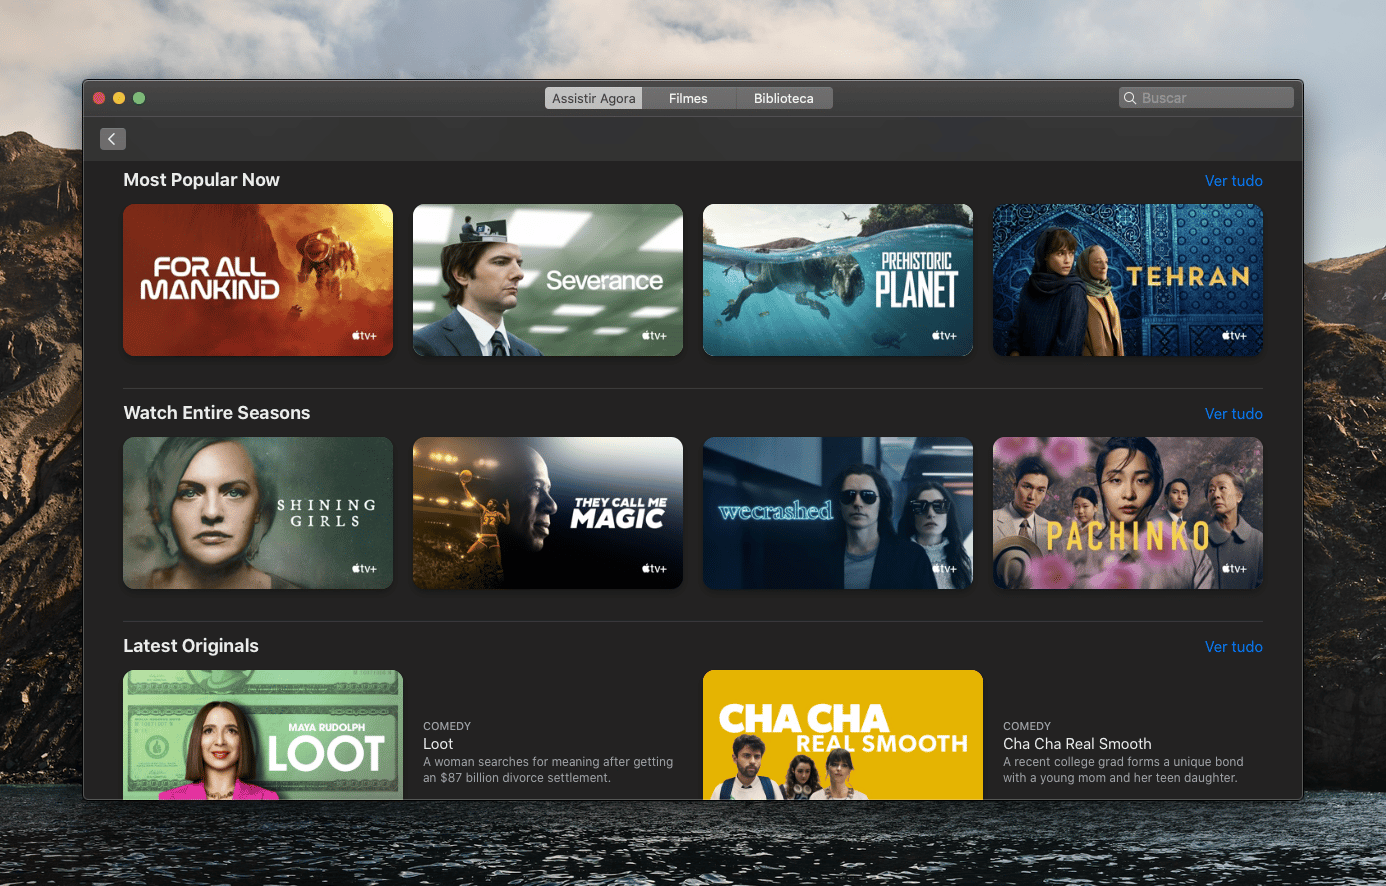The height and width of the screenshot is (886, 1386).
Task: Focus the Buscar search field
Action: (x=1206, y=98)
